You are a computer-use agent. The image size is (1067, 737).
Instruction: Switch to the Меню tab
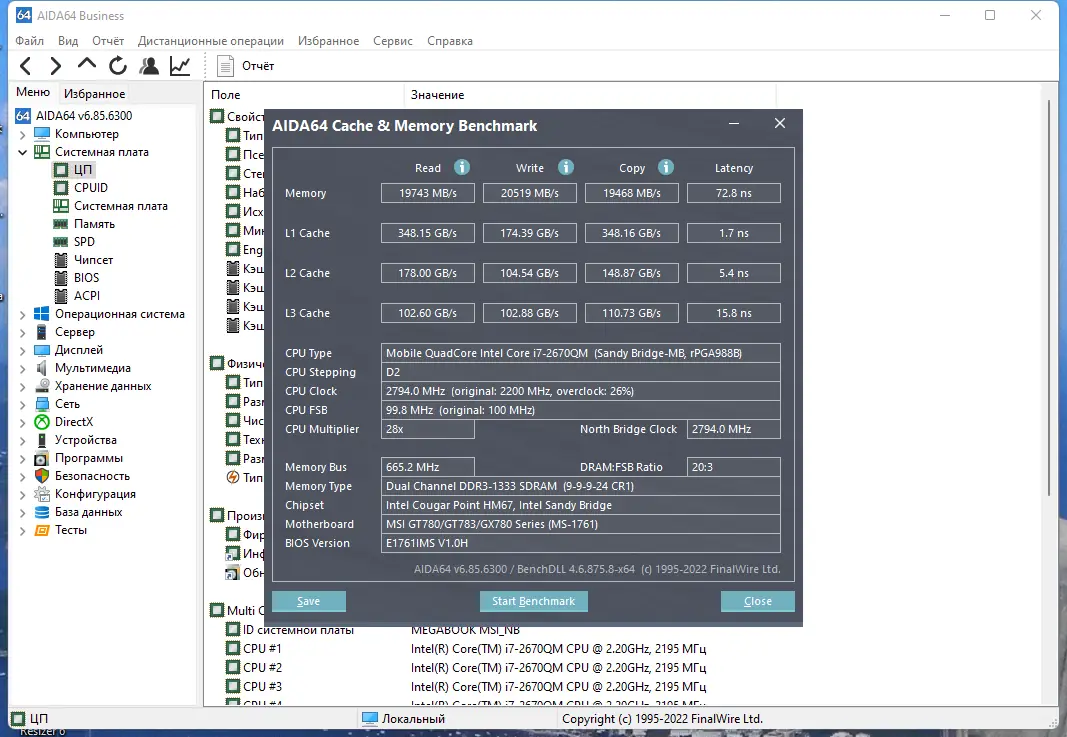(x=33, y=92)
